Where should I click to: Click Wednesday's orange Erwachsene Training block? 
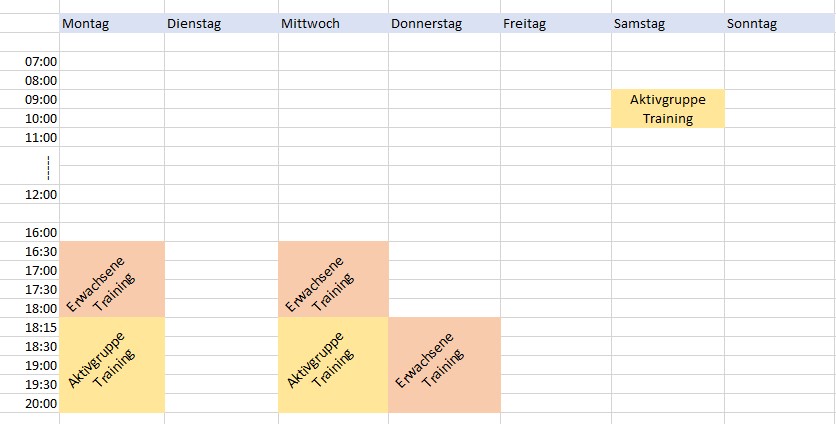tap(333, 279)
